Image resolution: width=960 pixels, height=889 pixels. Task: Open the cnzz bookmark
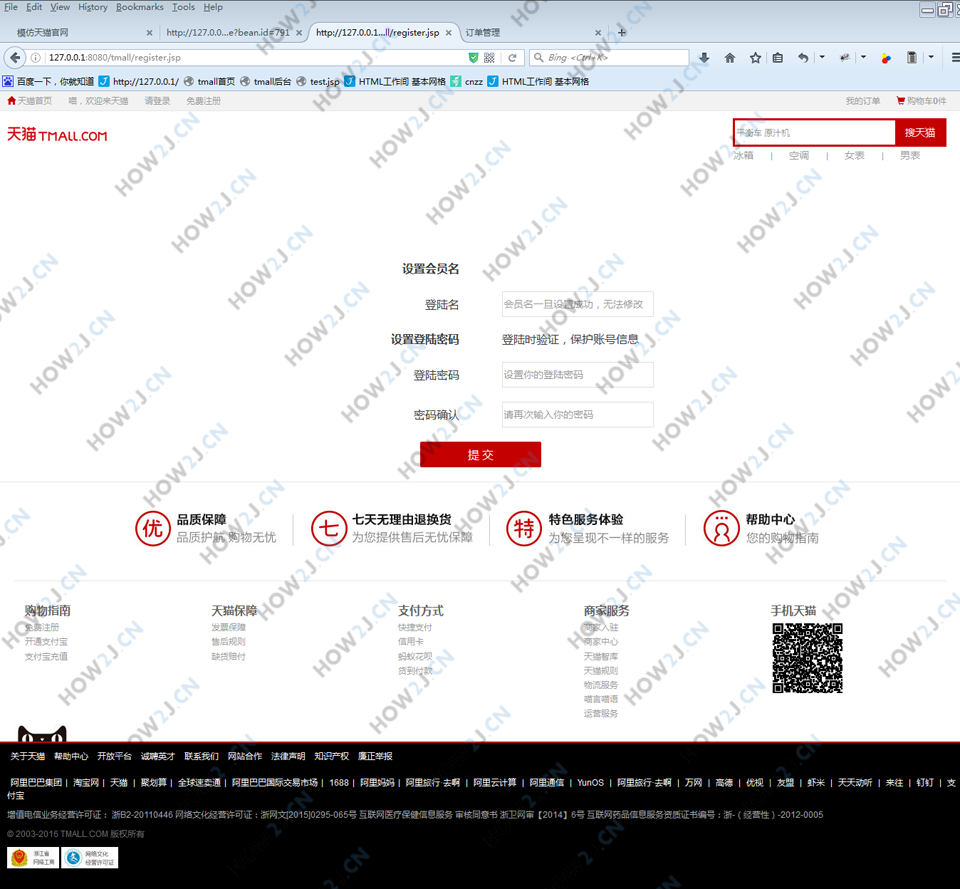tap(467, 81)
